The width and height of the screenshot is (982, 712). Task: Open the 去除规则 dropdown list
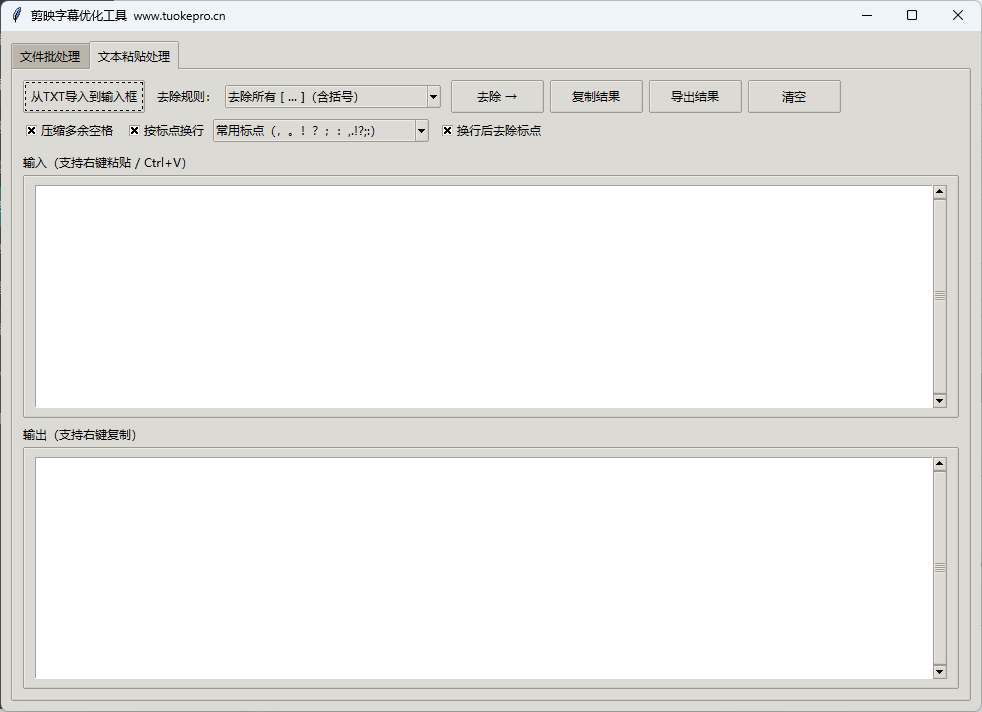[x=433, y=97]
